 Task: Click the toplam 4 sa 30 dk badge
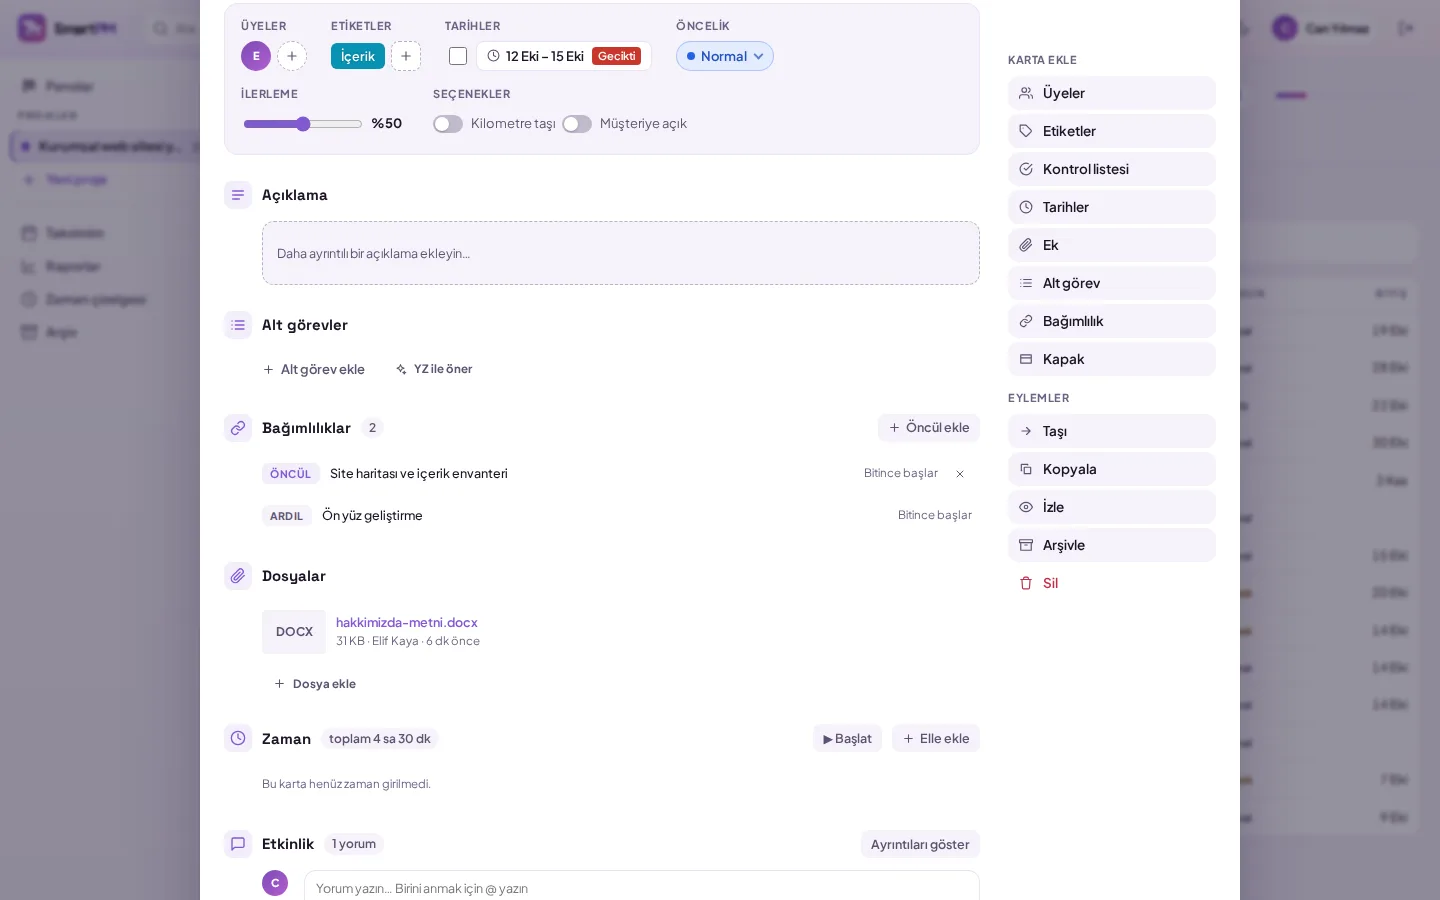pyautogui.click(x=380, y=739)
